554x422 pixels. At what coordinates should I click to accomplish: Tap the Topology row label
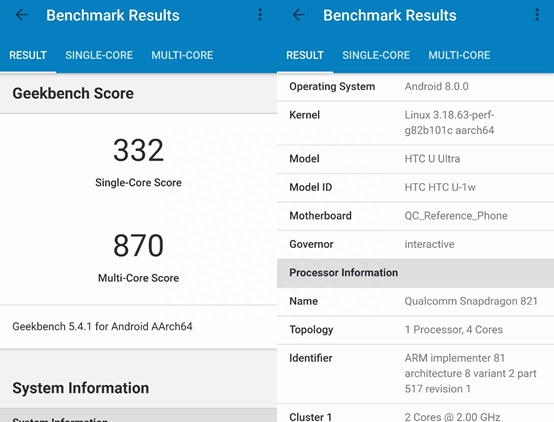[x=311, y=330]
